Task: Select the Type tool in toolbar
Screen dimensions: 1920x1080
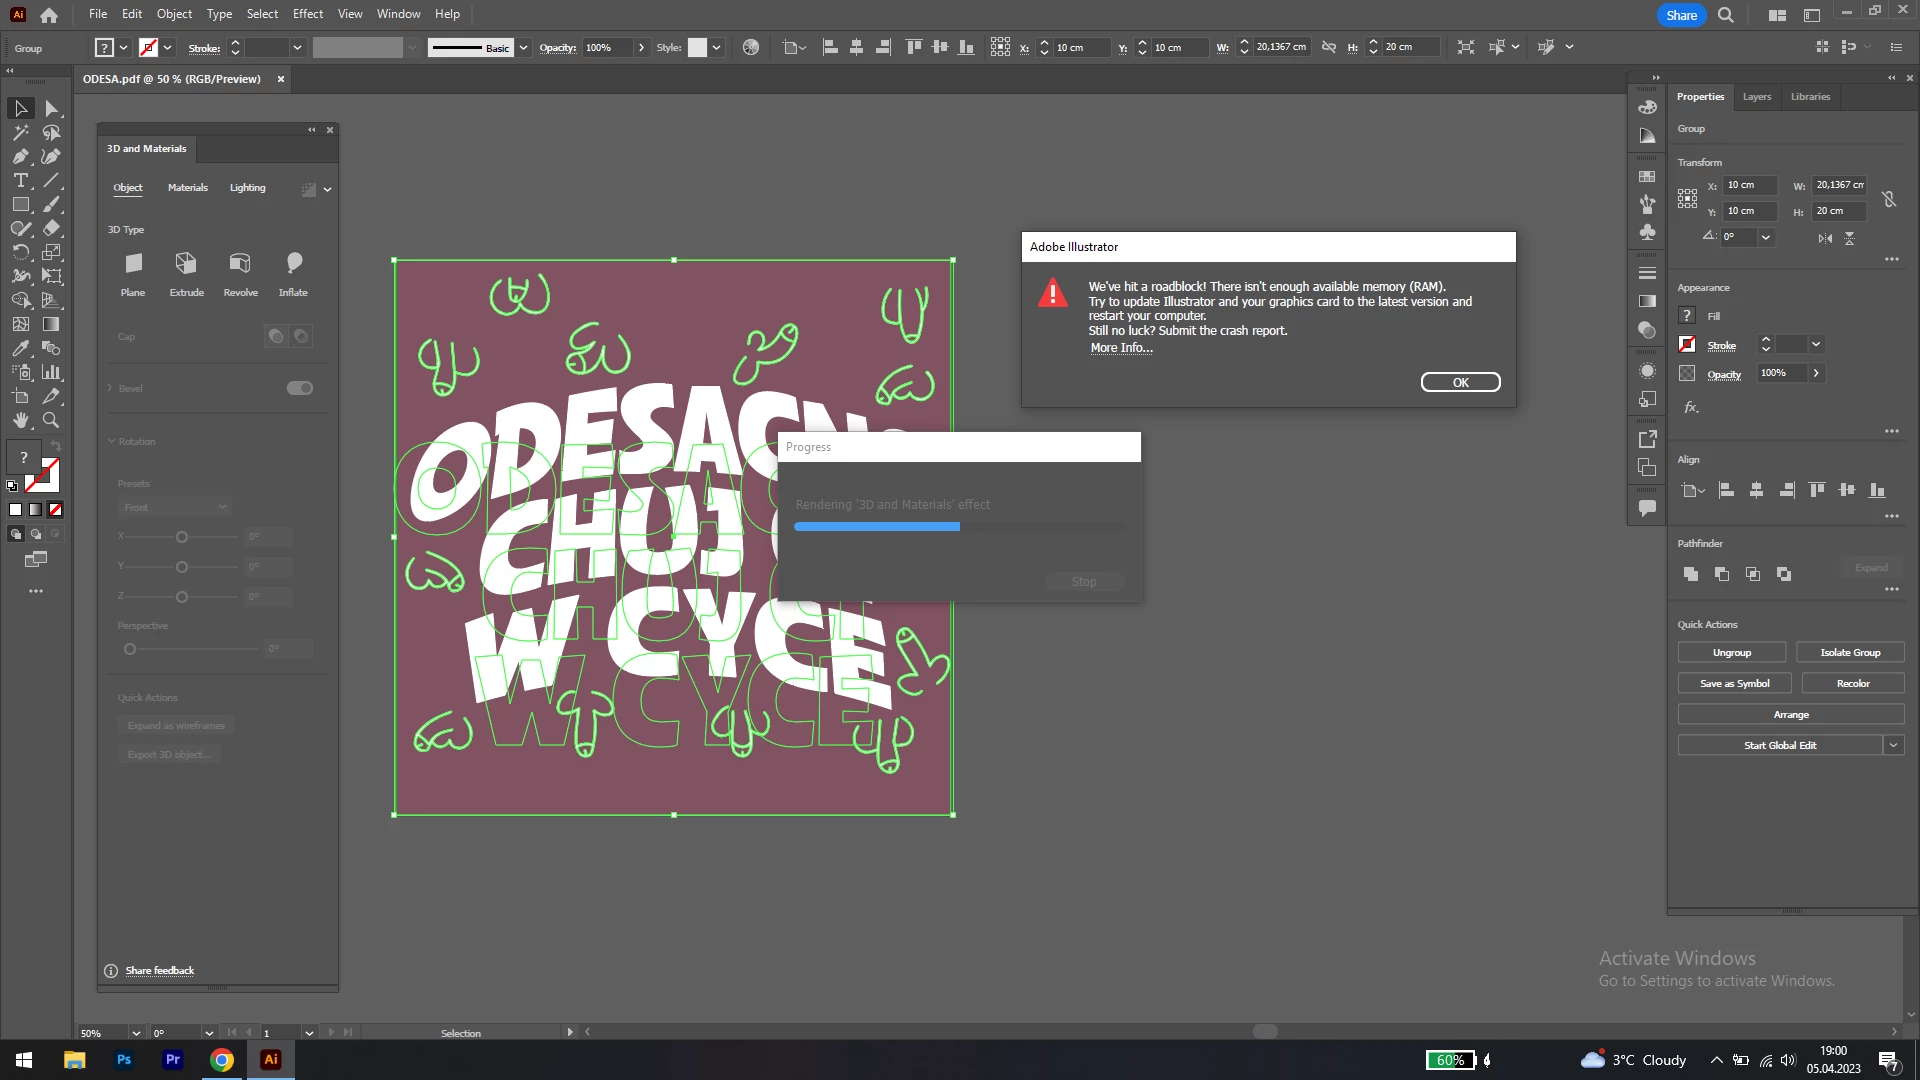Action: (20, 181)
